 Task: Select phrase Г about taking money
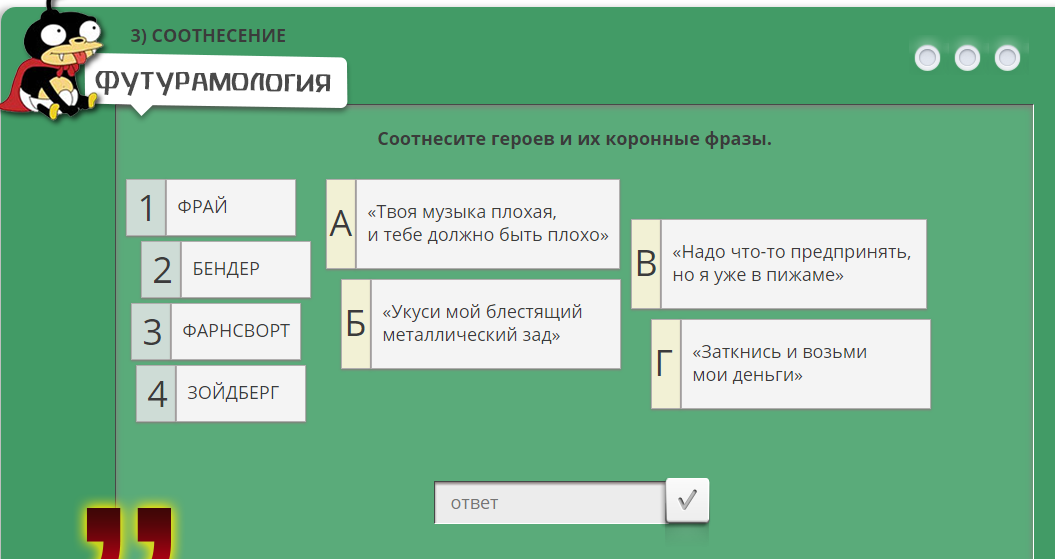pyautogui.click(x=791, y=364)
